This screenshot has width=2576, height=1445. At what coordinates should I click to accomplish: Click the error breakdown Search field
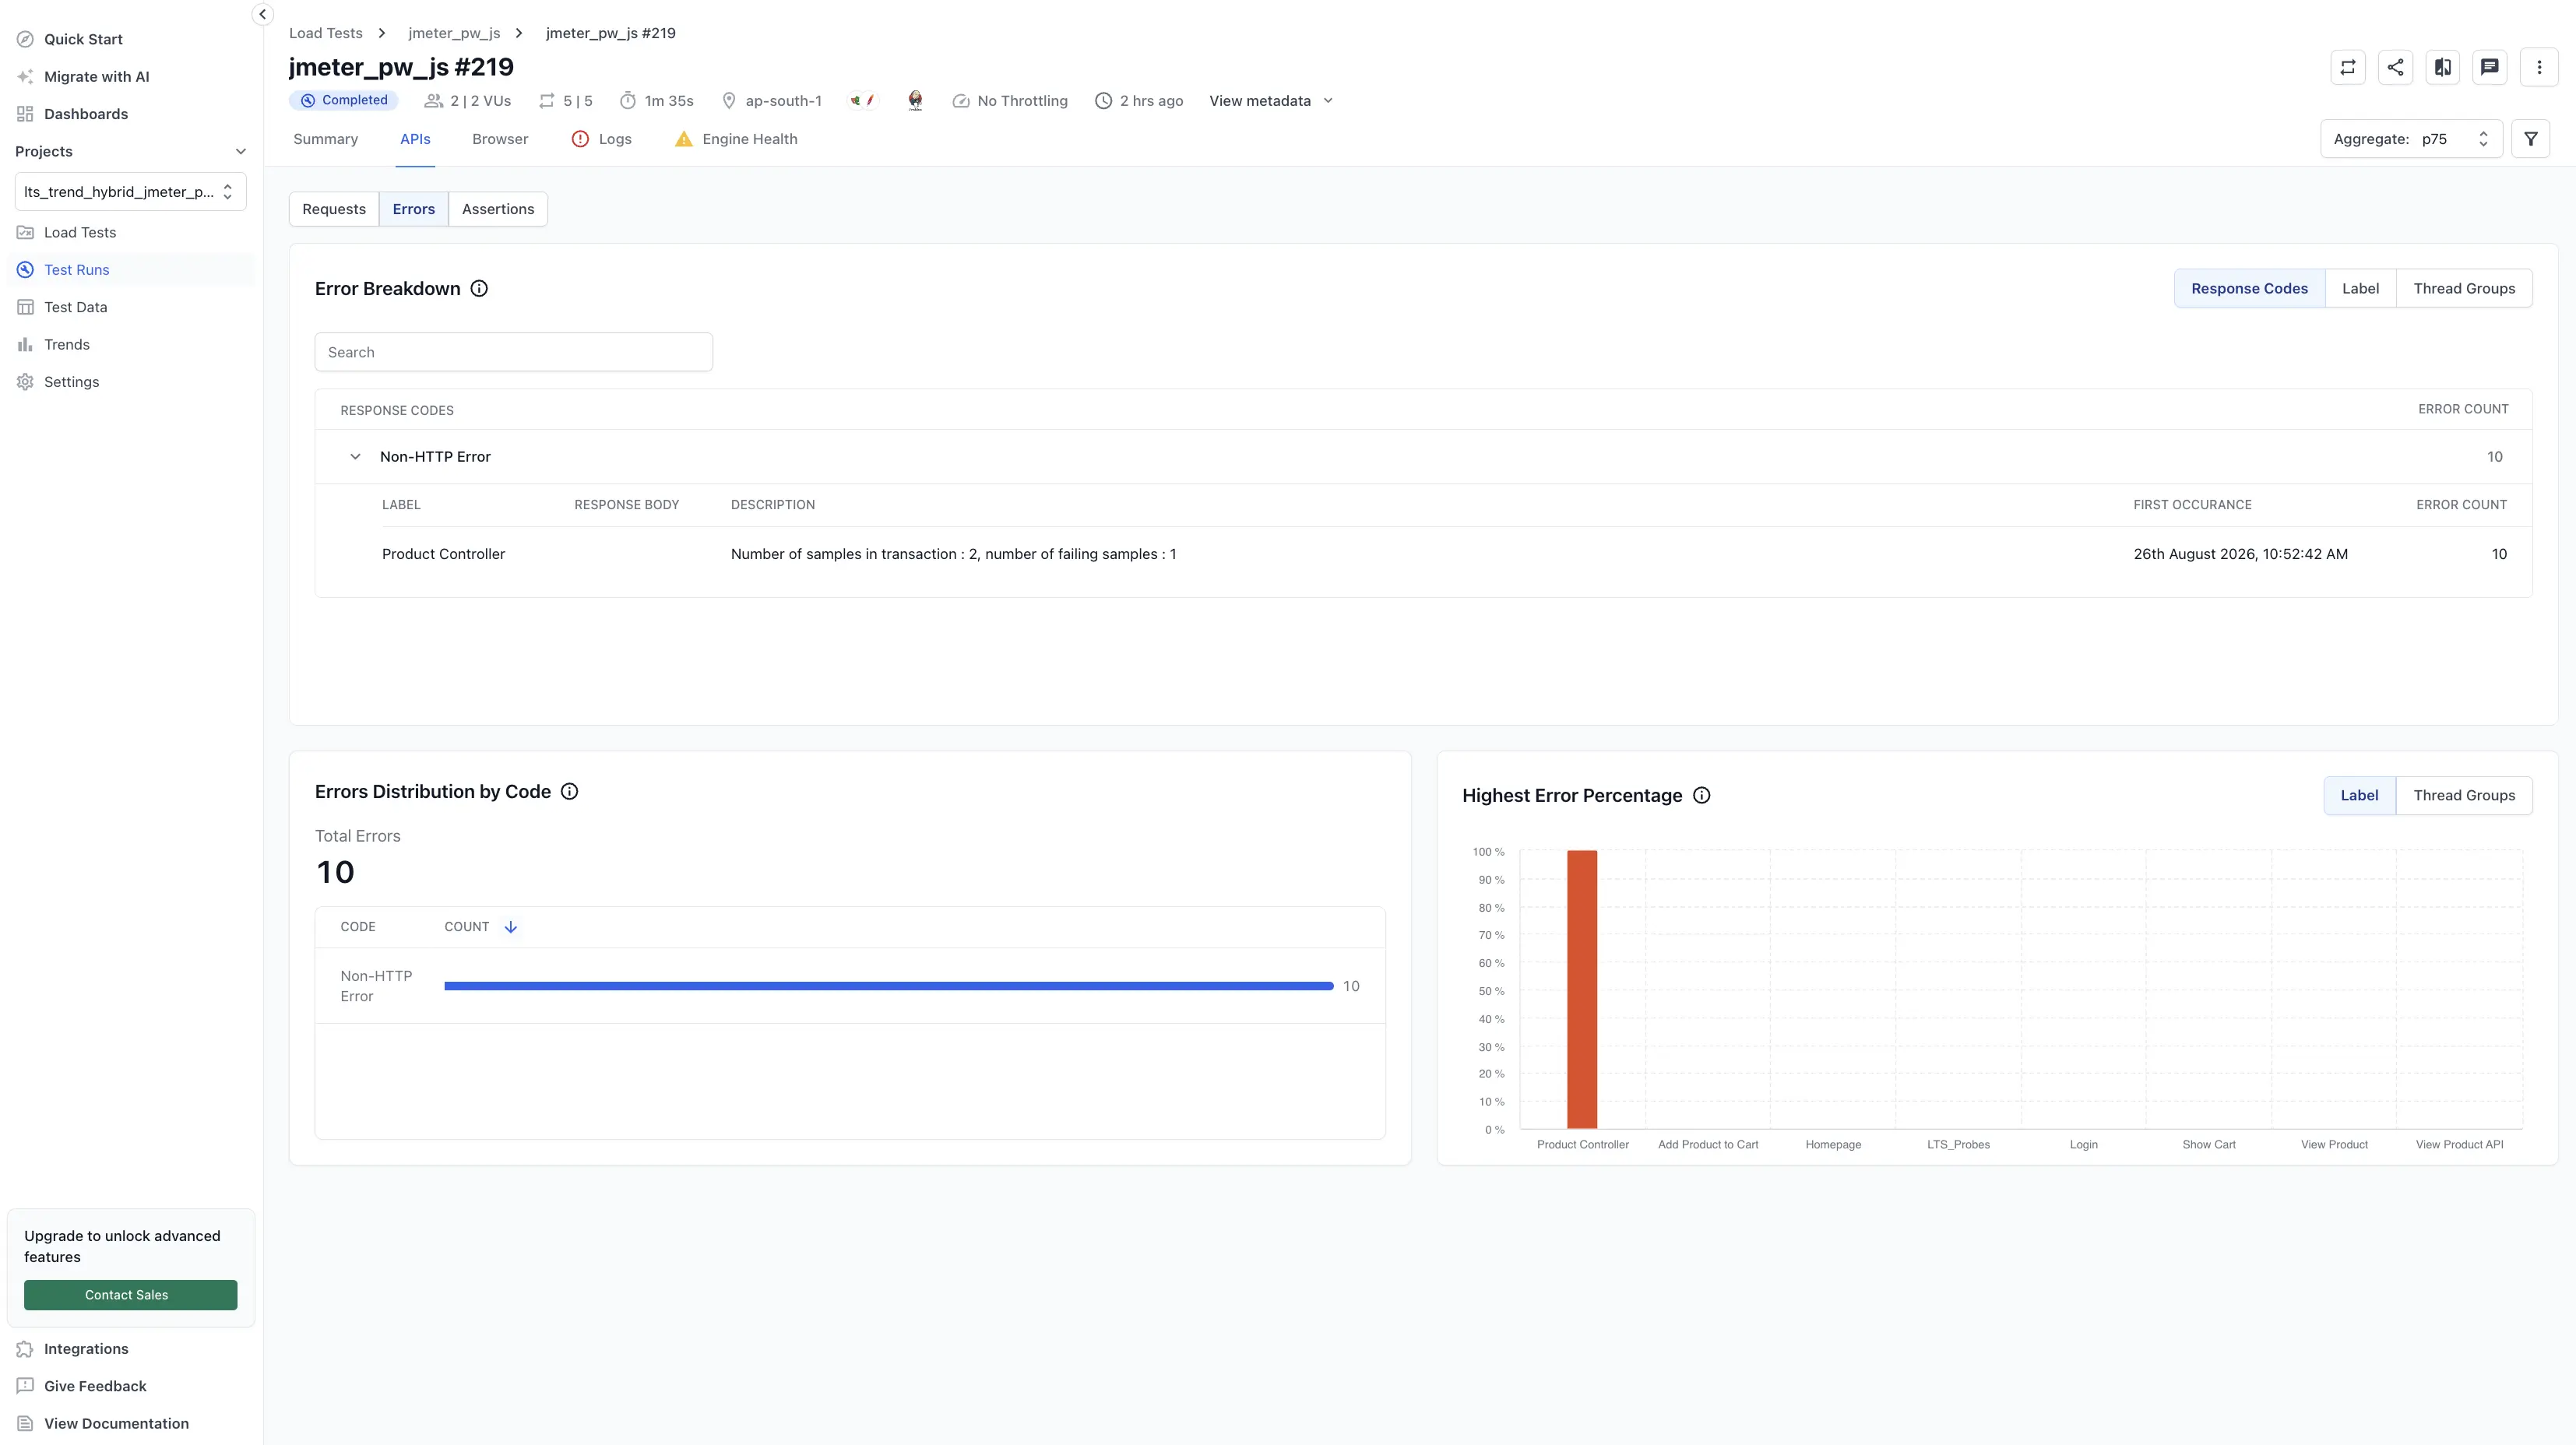point(513,352)
